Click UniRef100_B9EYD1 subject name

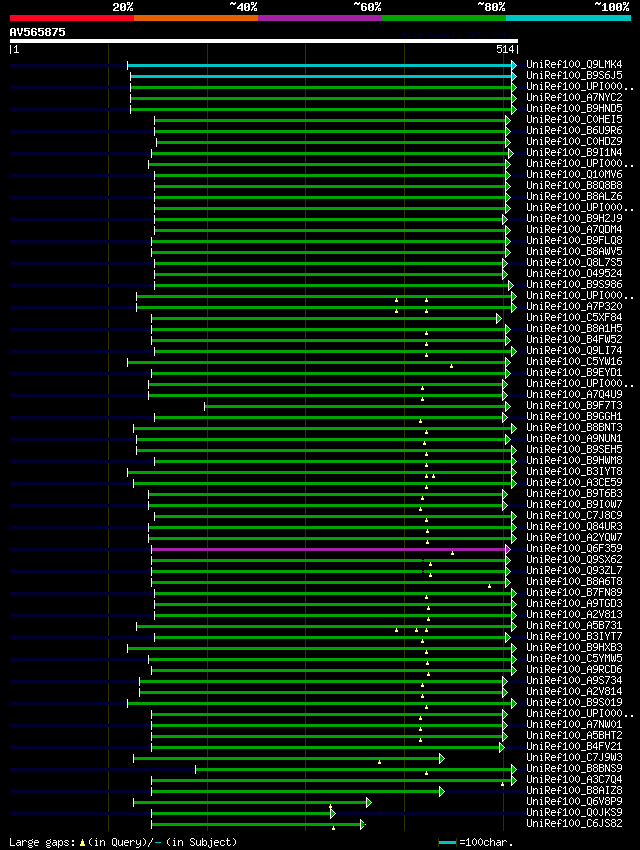(x=574, y=372)
